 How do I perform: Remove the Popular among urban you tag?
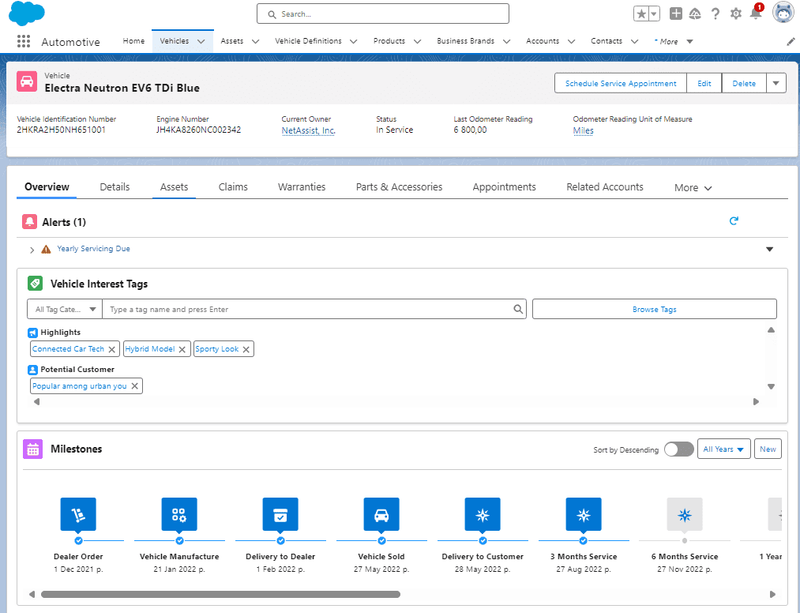[135, 386]
